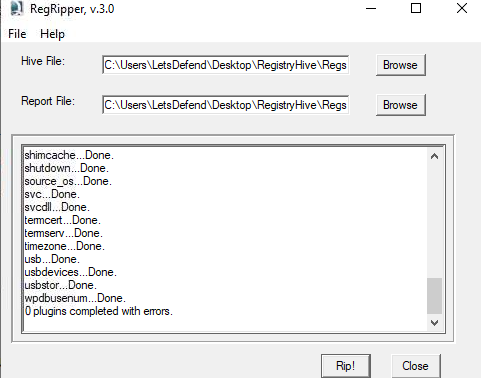This screenshot has width=481, height=378.
Task: Minimize the RegRipper window
Action: 371,8
